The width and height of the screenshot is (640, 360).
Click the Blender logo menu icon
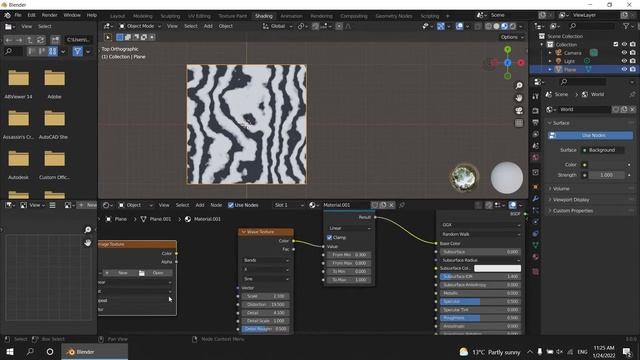click(x=7, y=15)
